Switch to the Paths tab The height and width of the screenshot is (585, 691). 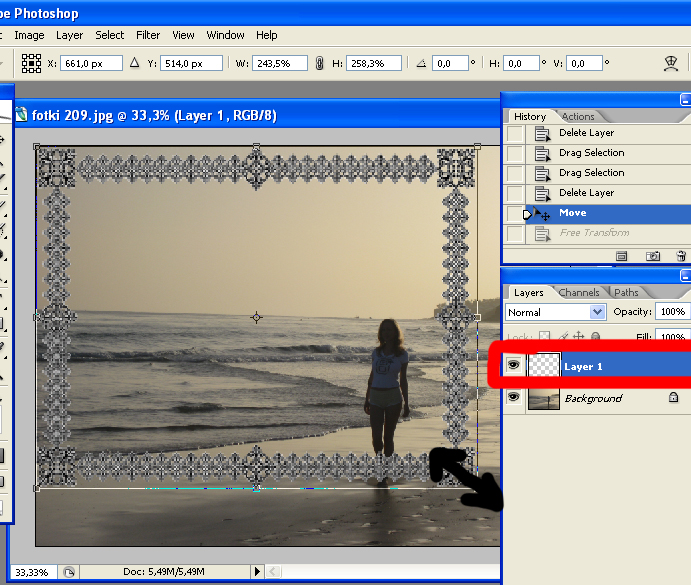coord(626,293)
